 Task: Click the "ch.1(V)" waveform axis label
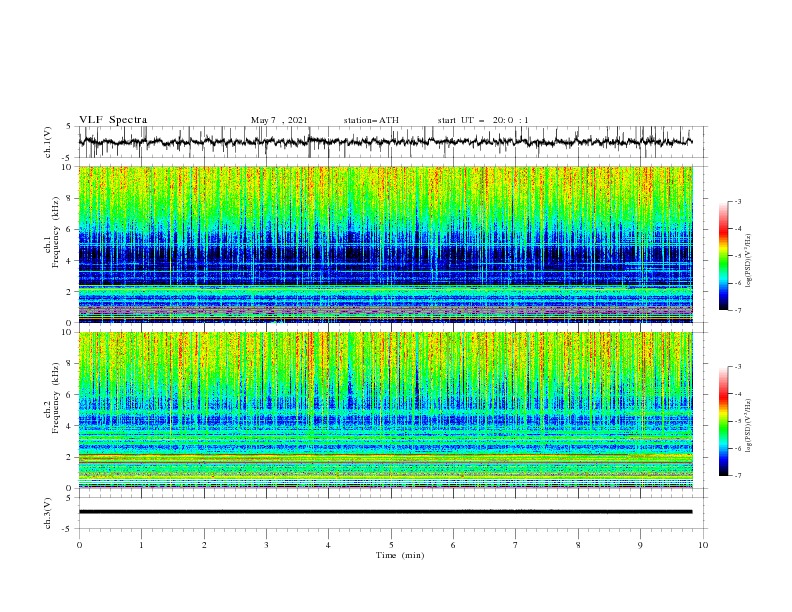48,142
